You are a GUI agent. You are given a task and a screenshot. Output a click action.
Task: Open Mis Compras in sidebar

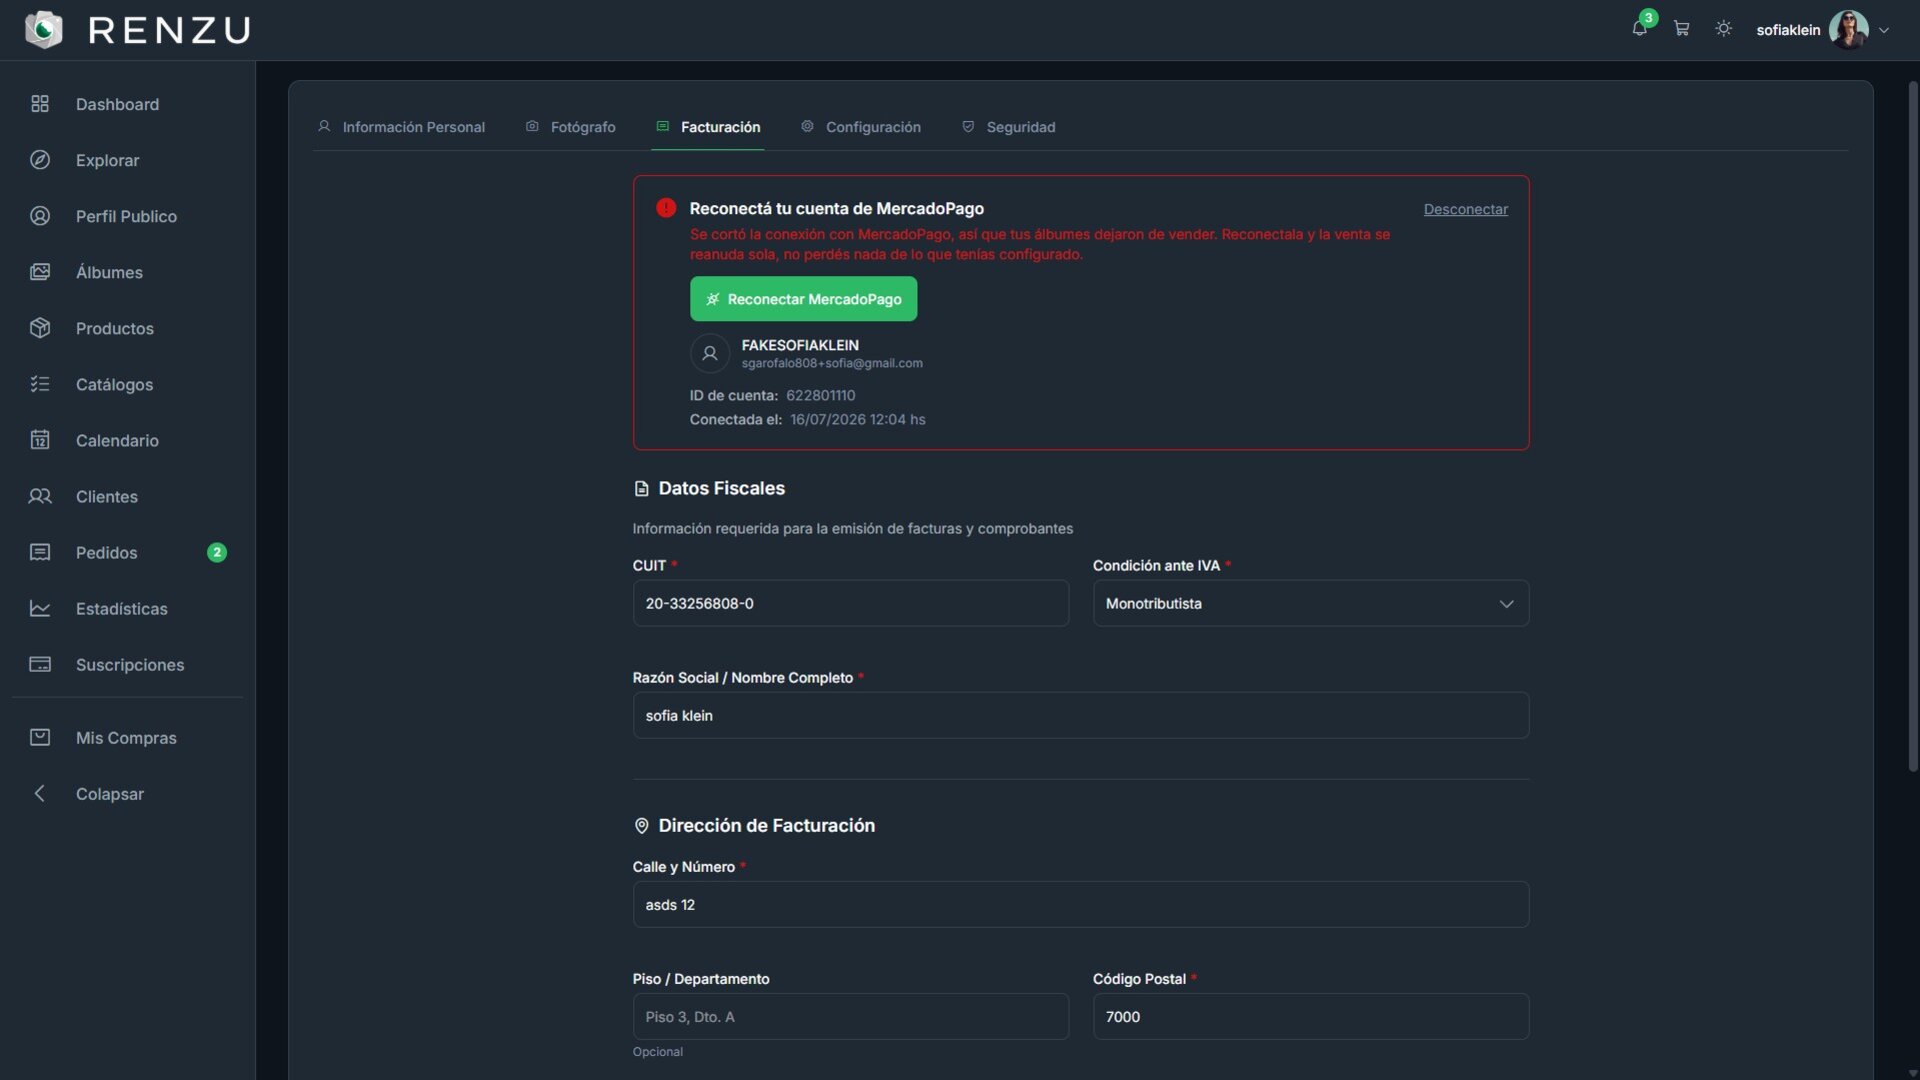coord(128,737)
